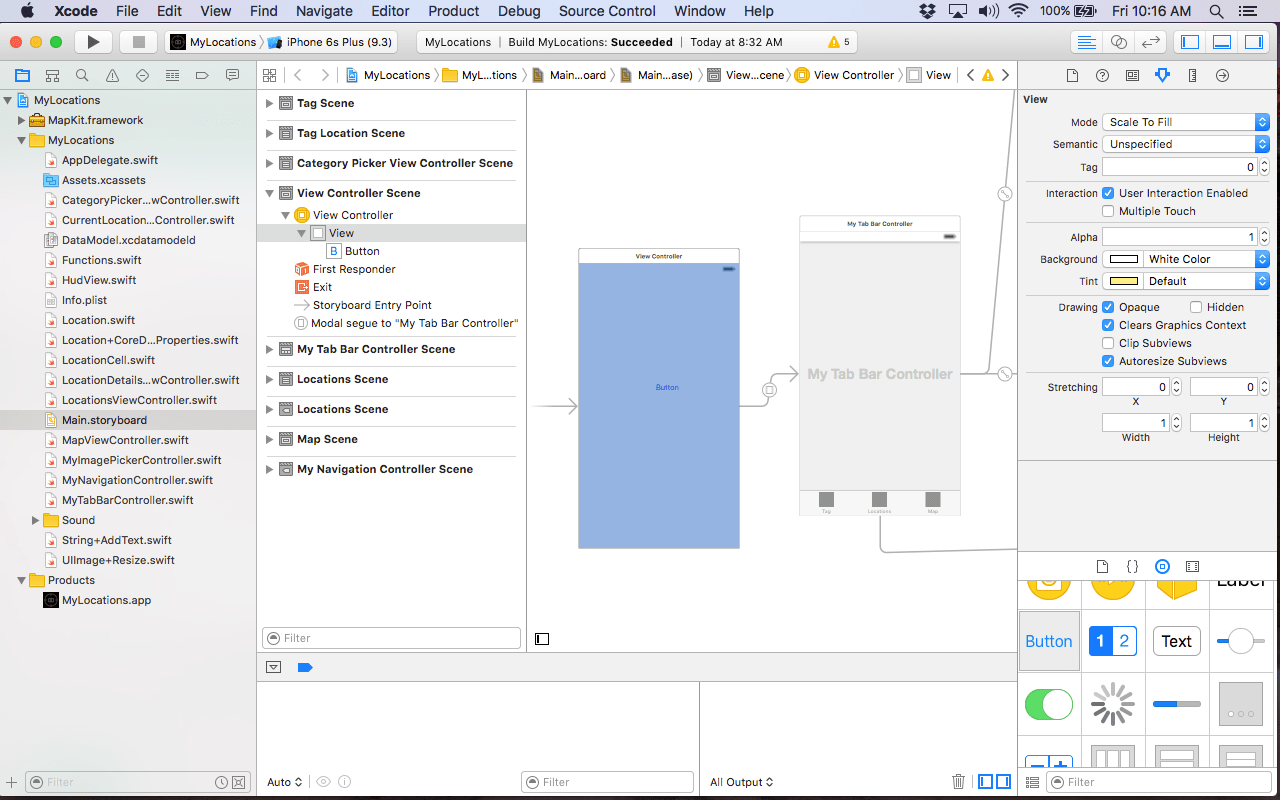Click the Tint yellow color swatch

click(x=1123, y=281)
